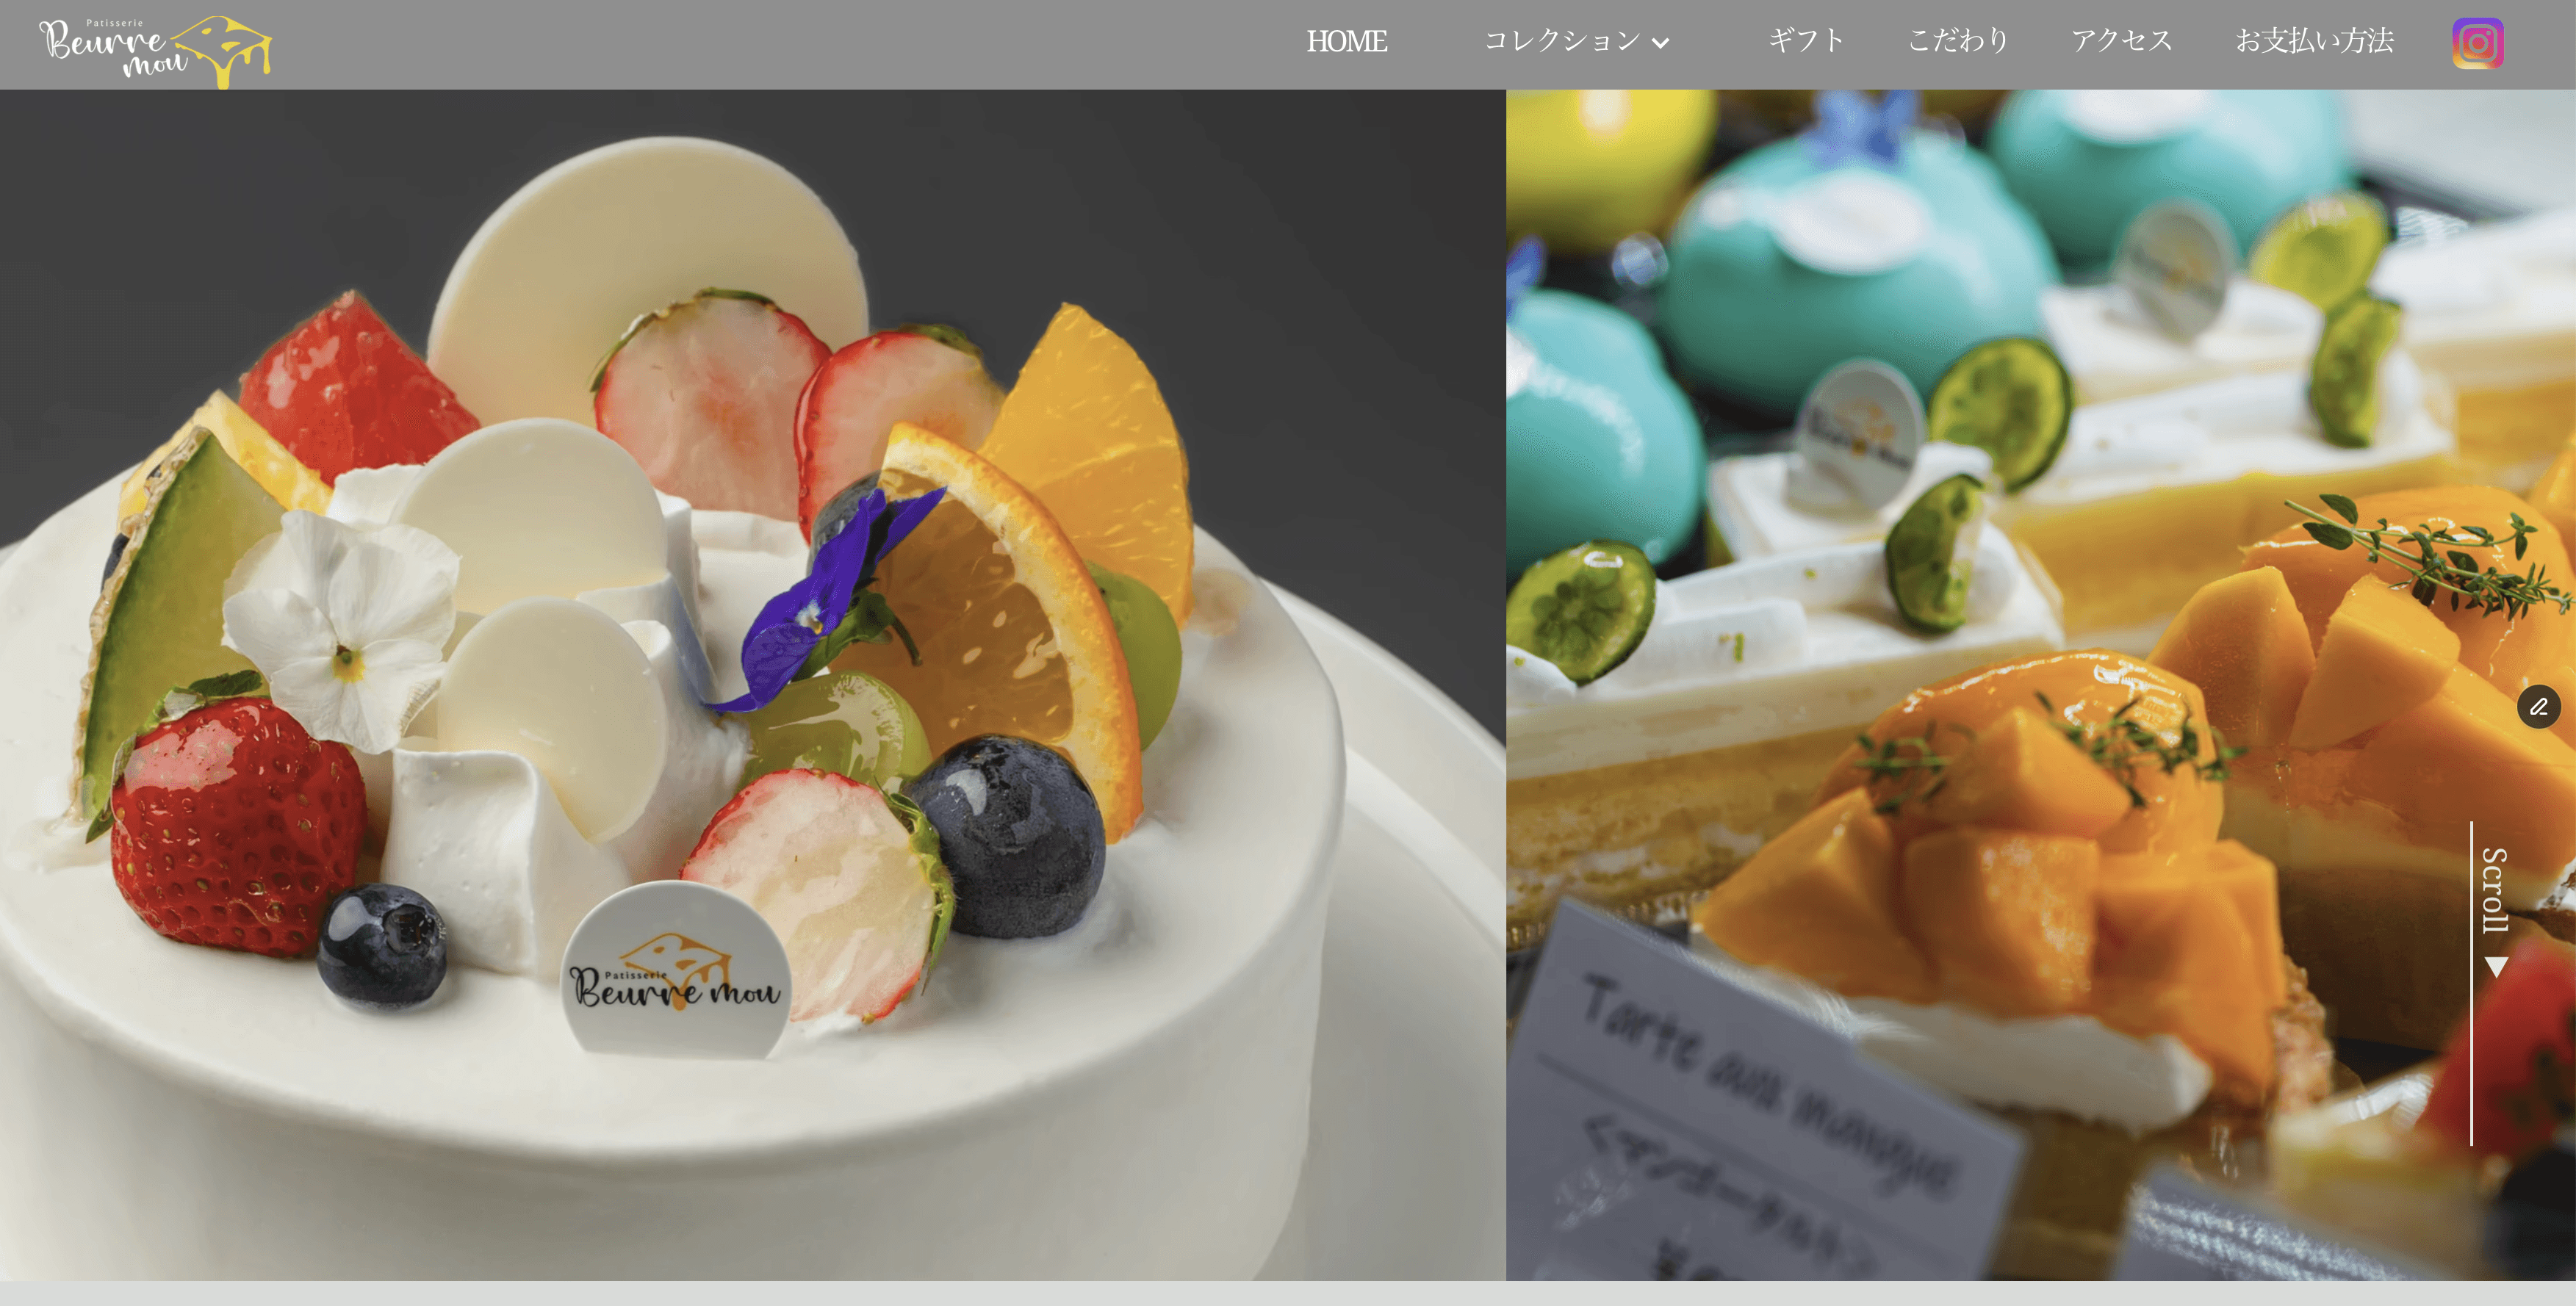The height and width of the screenshot is (1306, 2576).
Task: Click the Beurre mou plaque on cake
Action: (x=676, y=972)
